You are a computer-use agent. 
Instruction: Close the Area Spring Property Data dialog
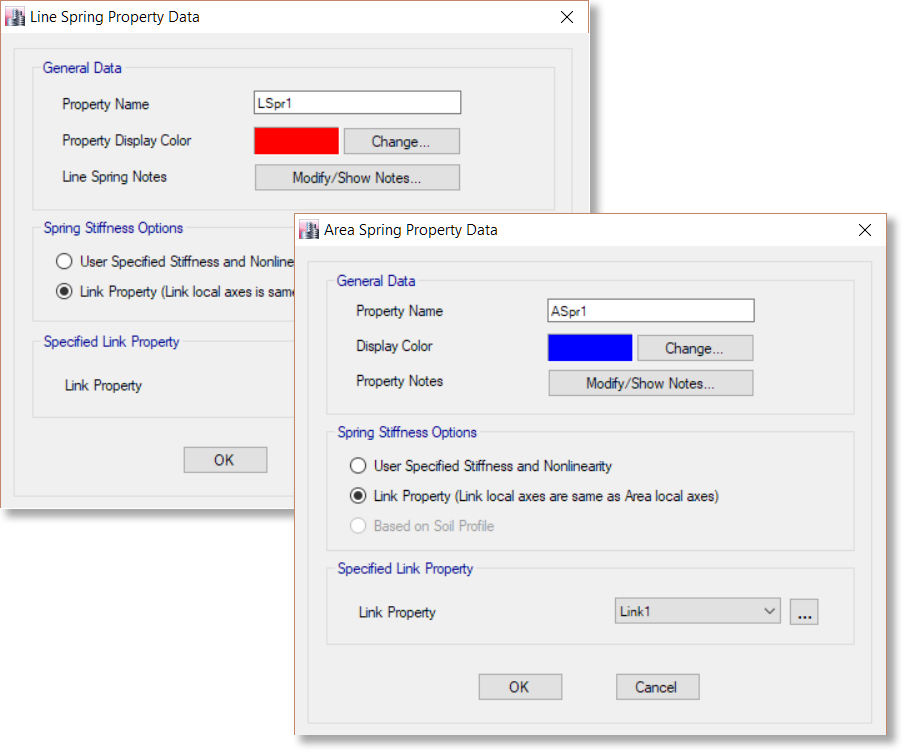[x=865, y=230]
